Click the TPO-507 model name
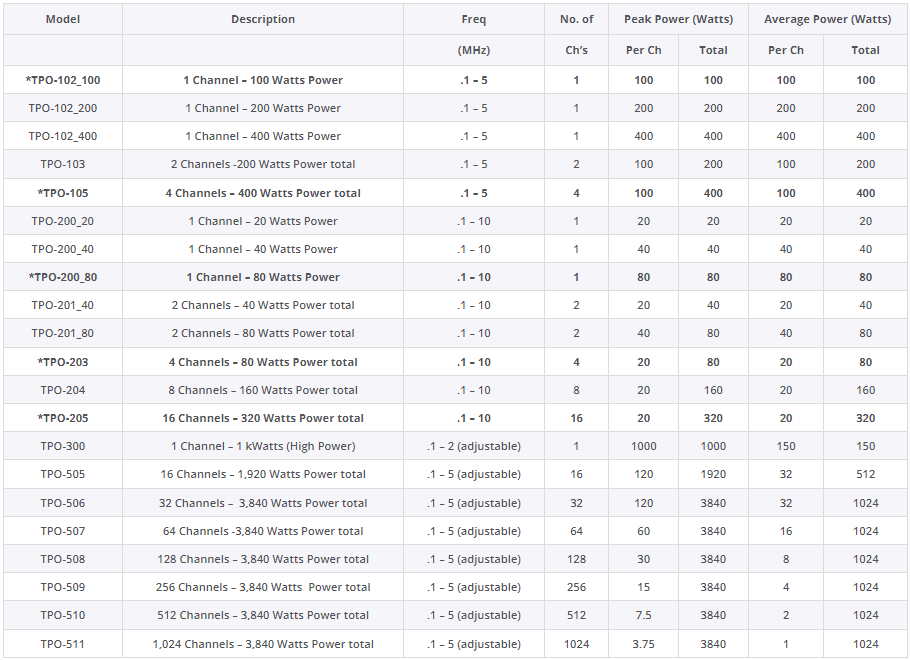Screen dimensions: 910x660 point(63,531)
